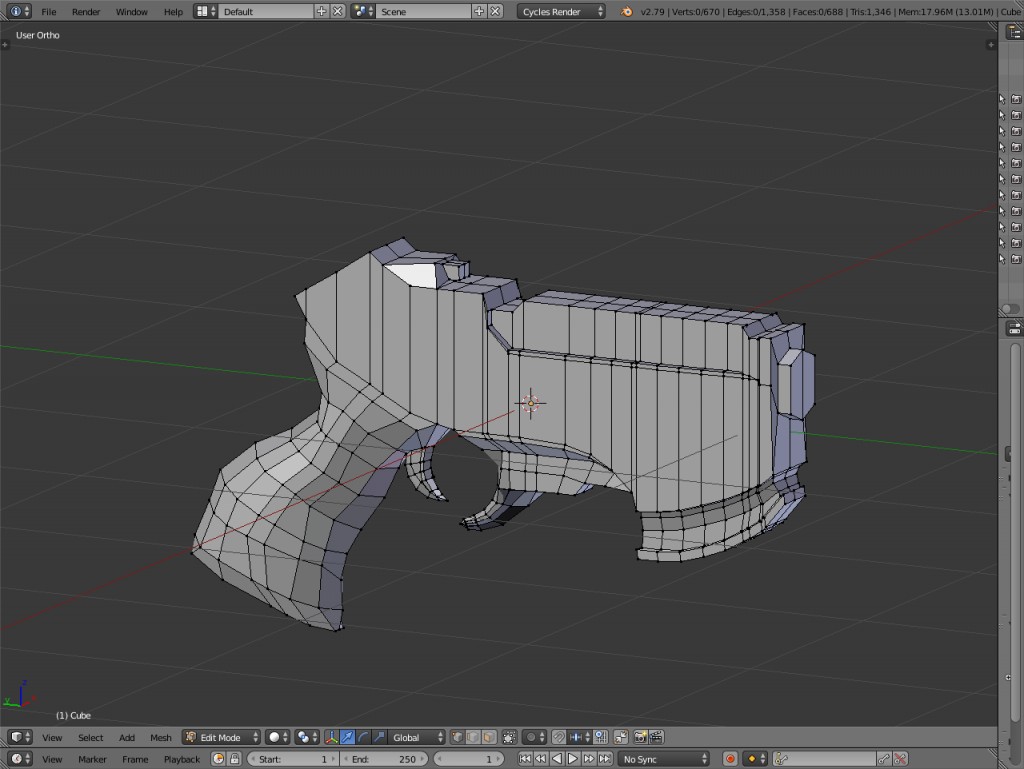Enable the translate manipulator arrow icon
The image size is (1024, 769).
[346, 737]
